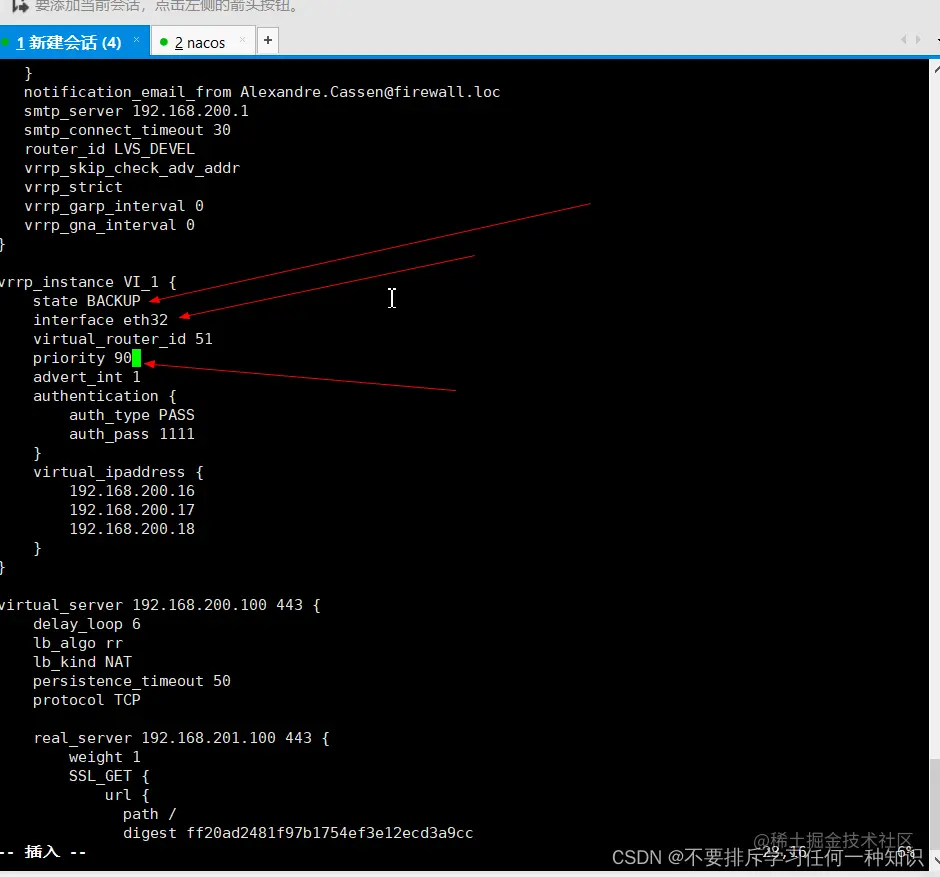Click the line 'protocol TCP'
This screenshot has height=877, width=940.
point(87,700)
